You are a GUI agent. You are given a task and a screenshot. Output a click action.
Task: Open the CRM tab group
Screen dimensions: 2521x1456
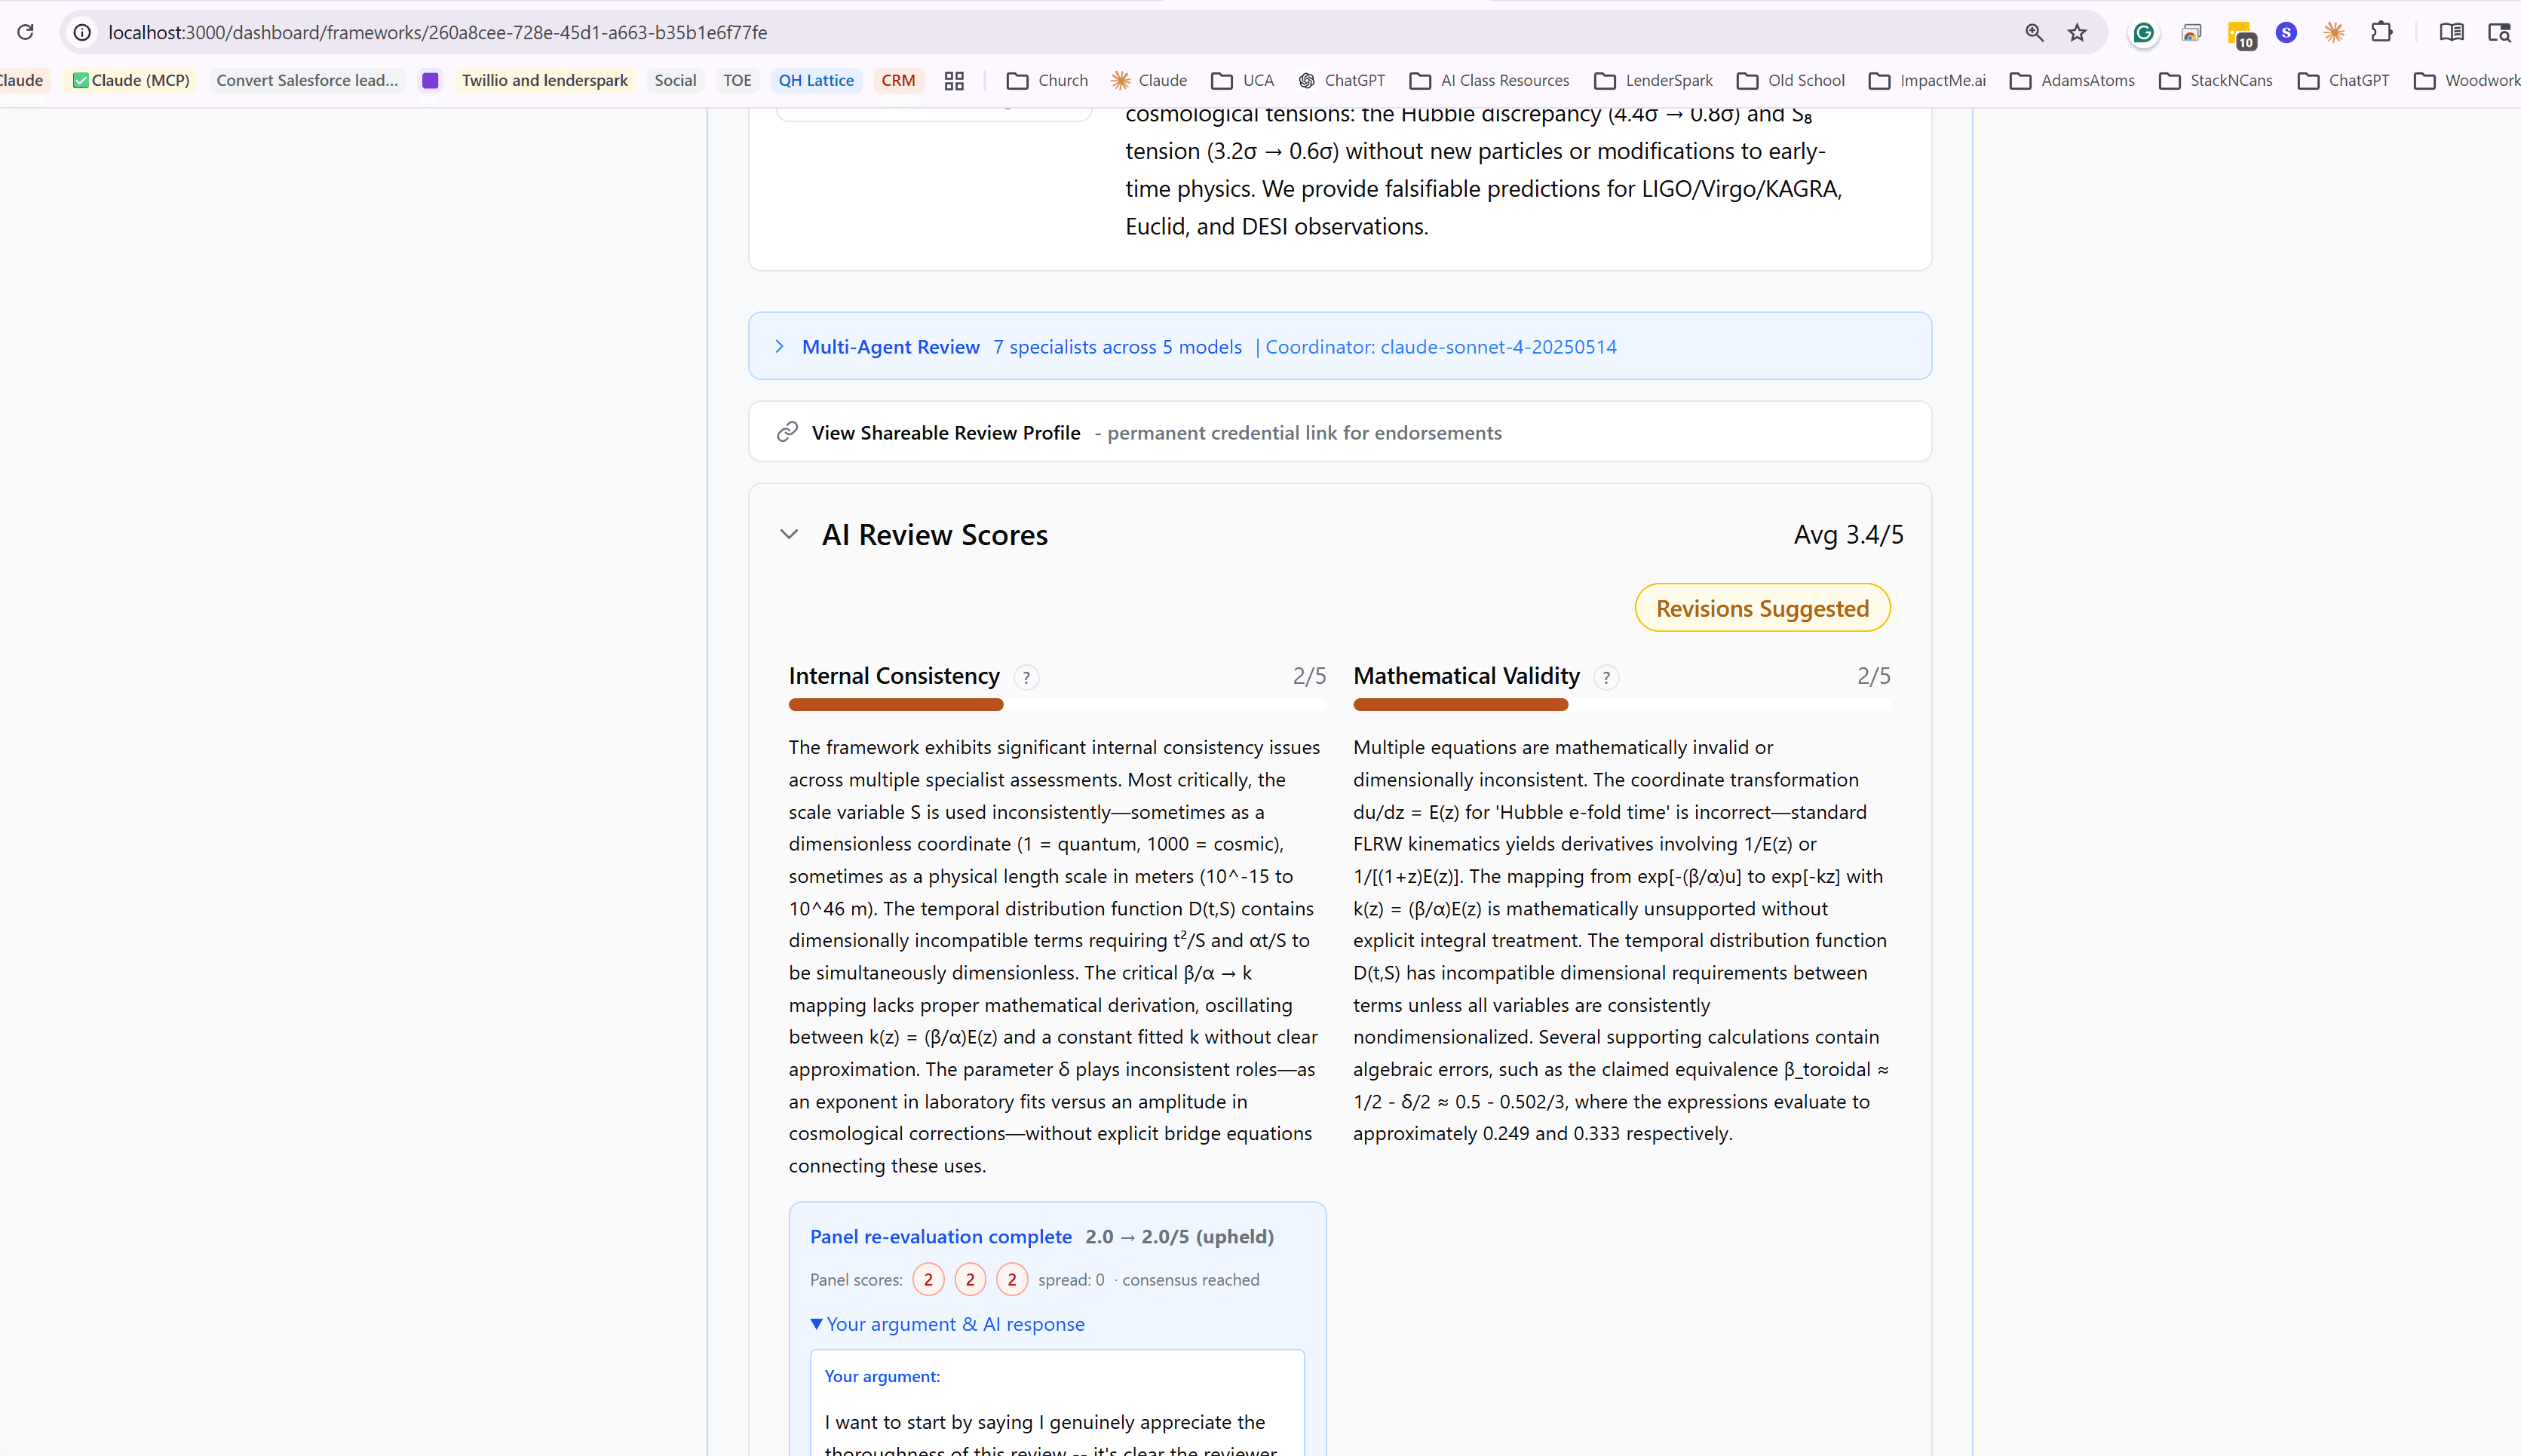(898, 80)
